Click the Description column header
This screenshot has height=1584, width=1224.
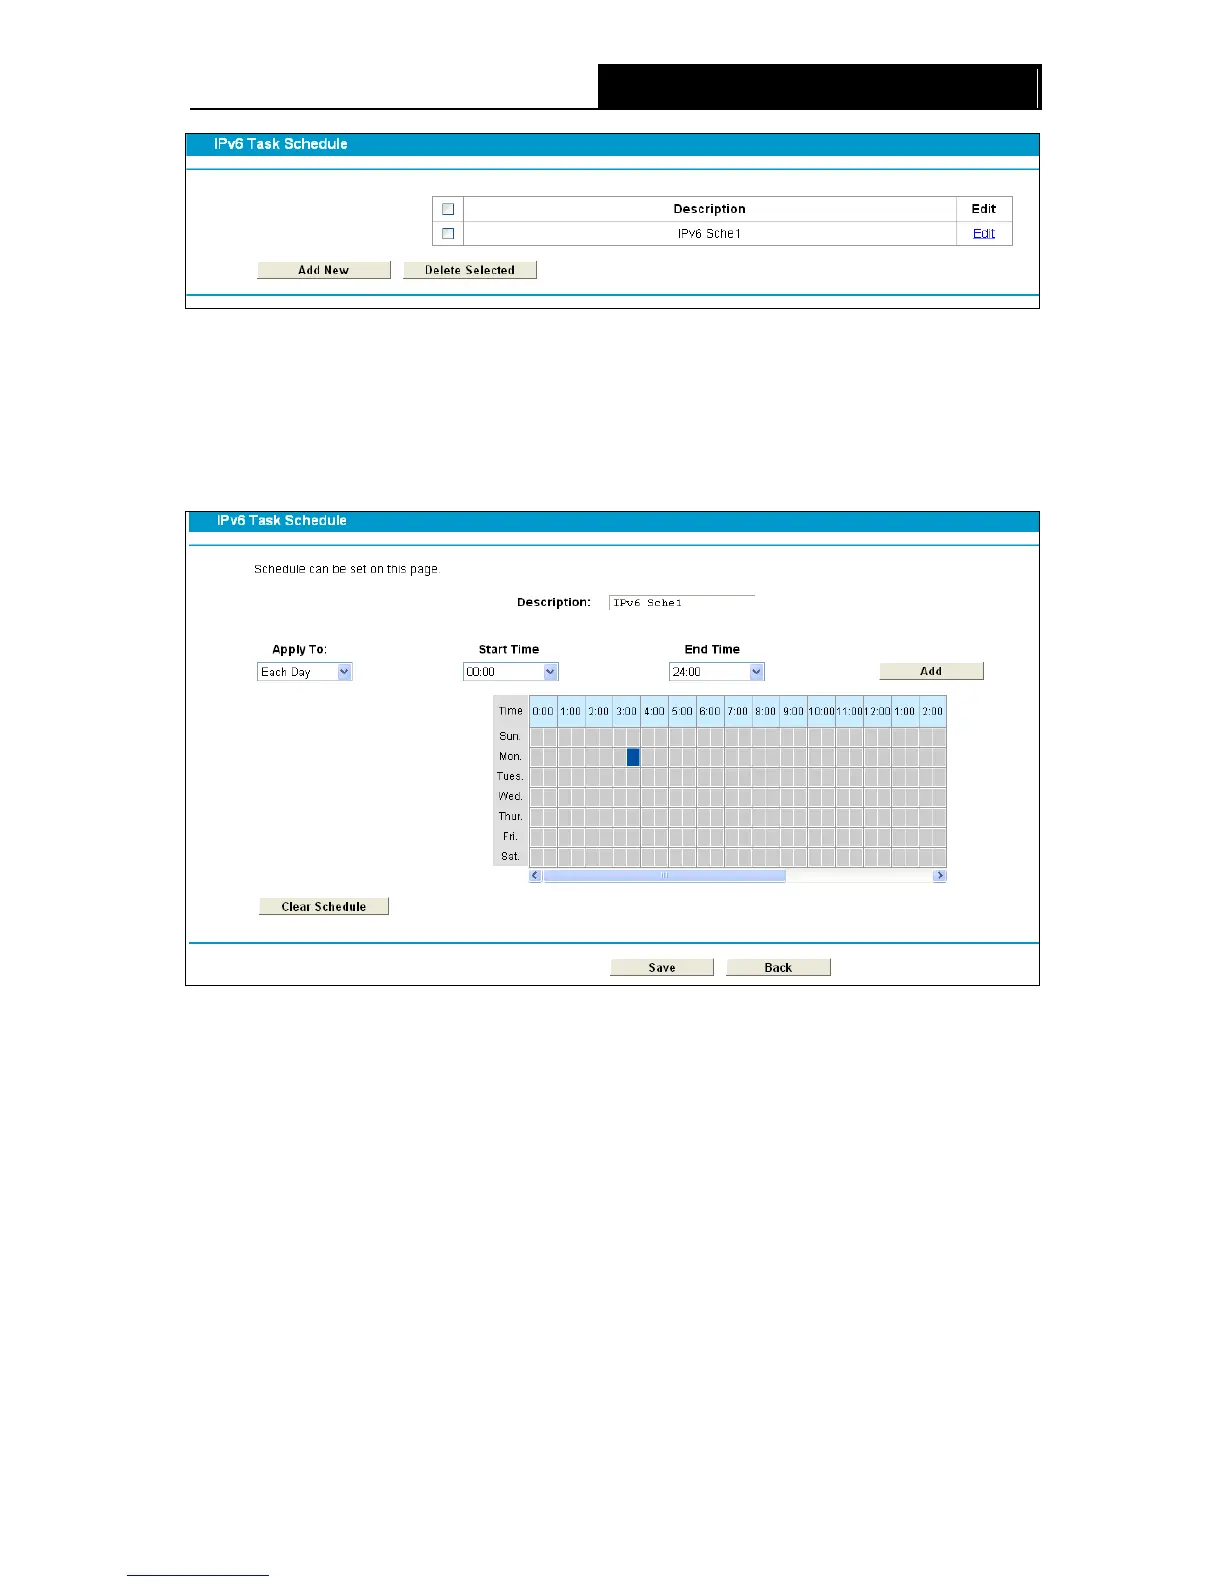click(710, 209)
